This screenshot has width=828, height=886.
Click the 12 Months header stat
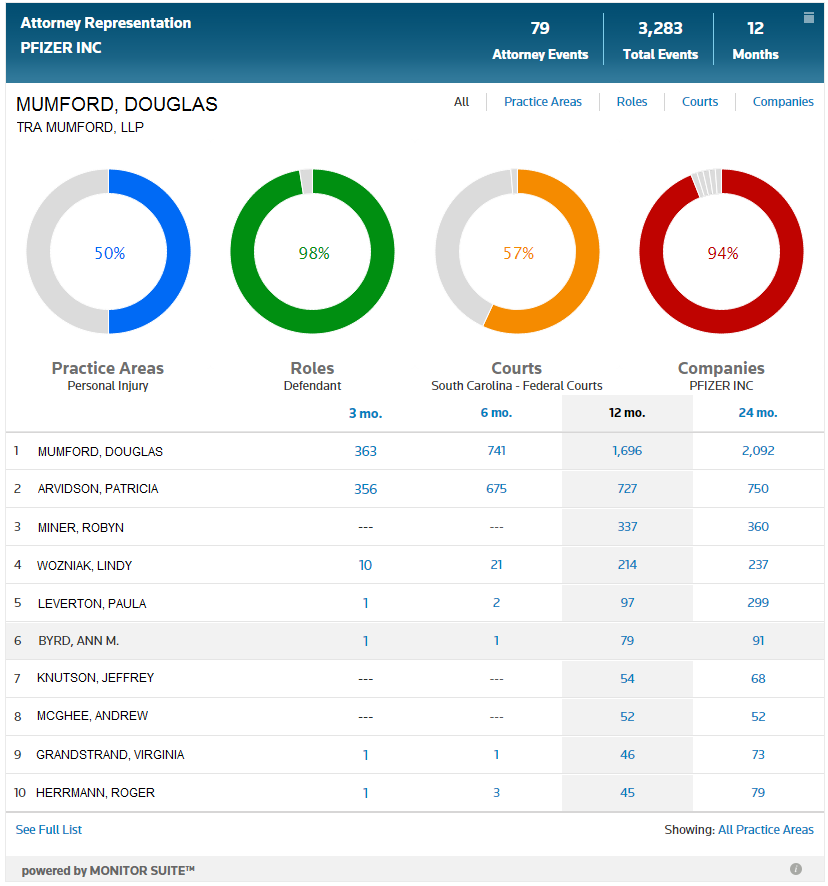(755, 41)
